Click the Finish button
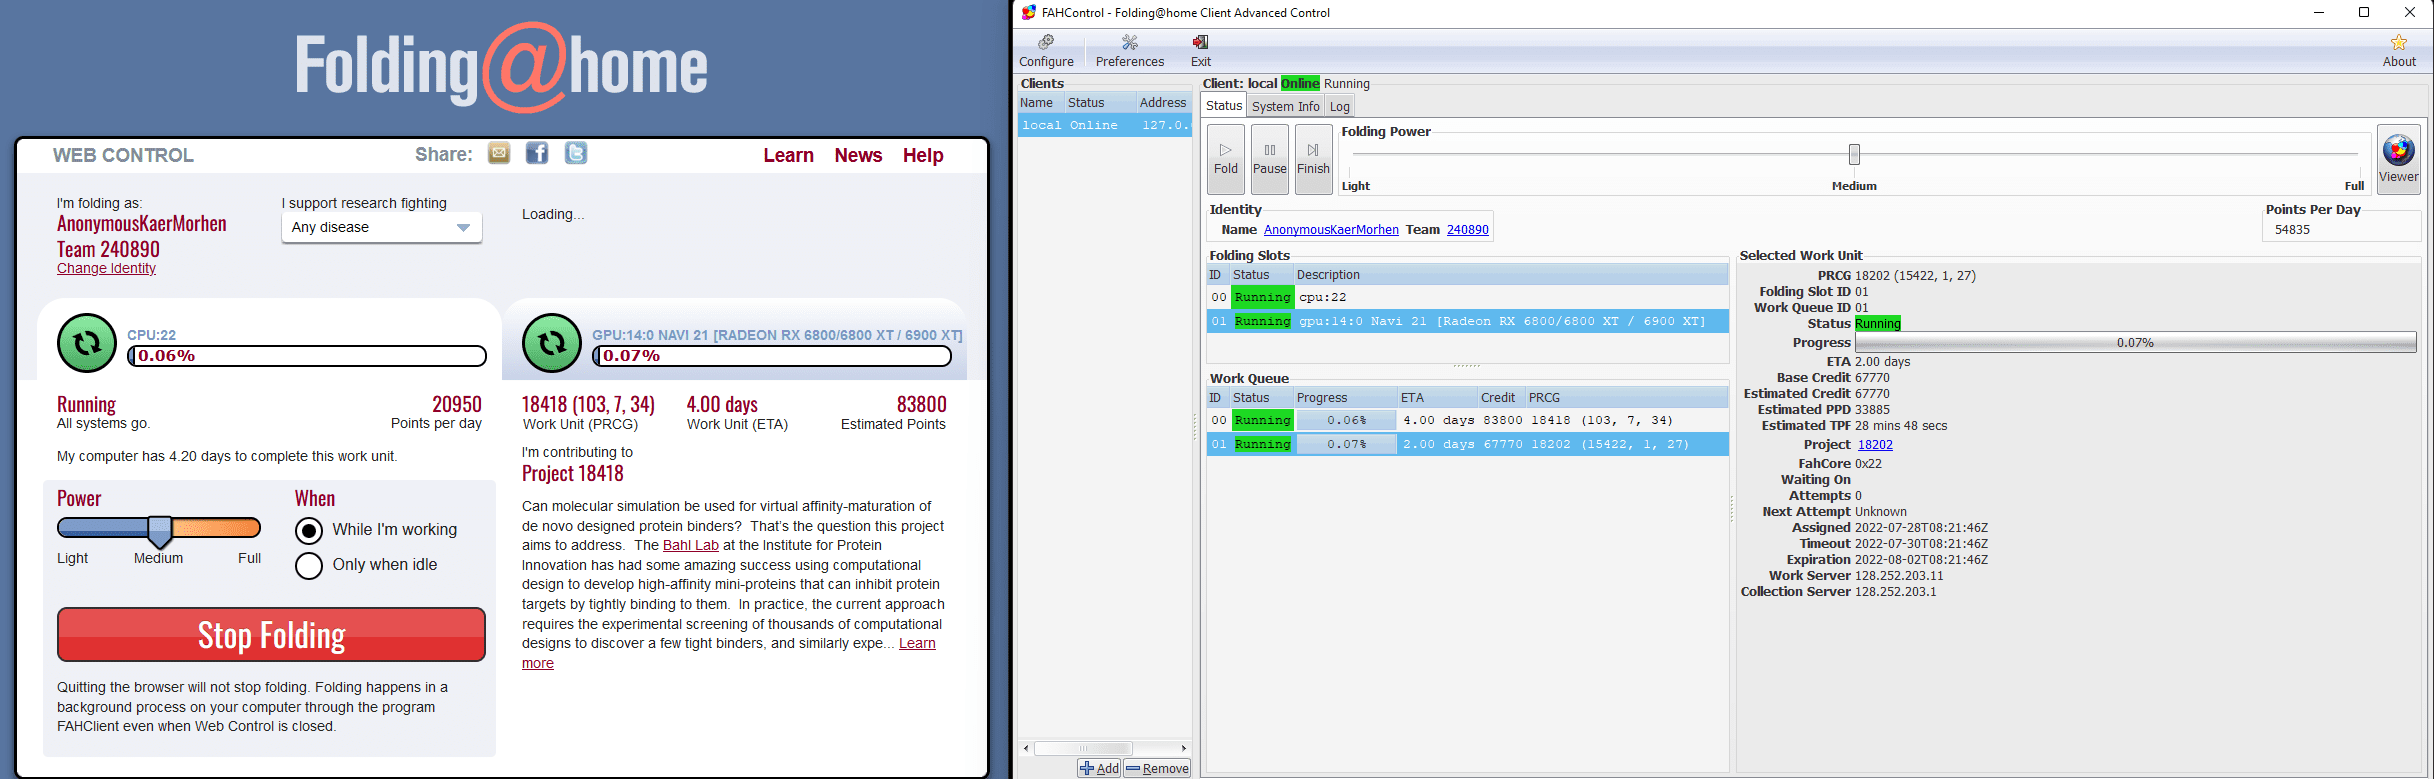This screenshot has height=779, width=2434. 1314,159
